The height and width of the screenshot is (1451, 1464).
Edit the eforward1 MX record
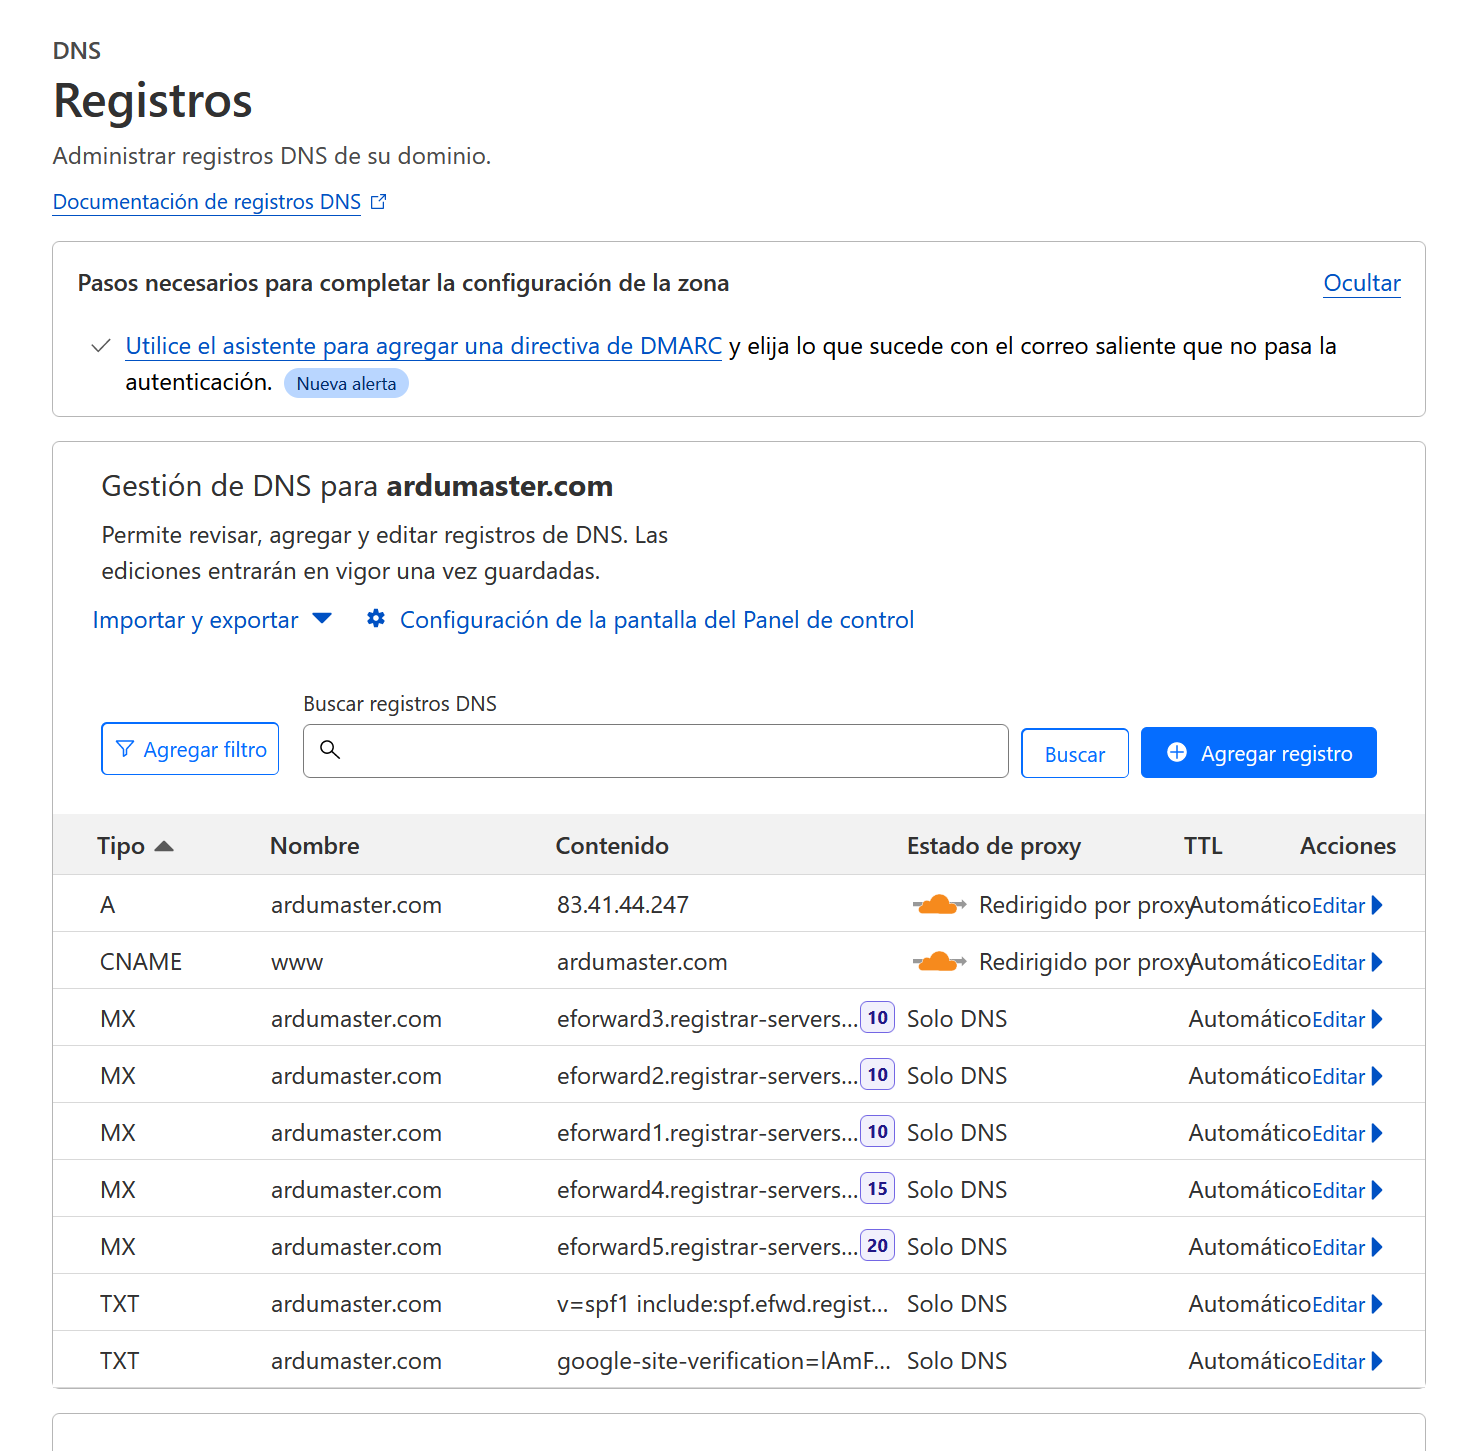pos(1338,1134)
